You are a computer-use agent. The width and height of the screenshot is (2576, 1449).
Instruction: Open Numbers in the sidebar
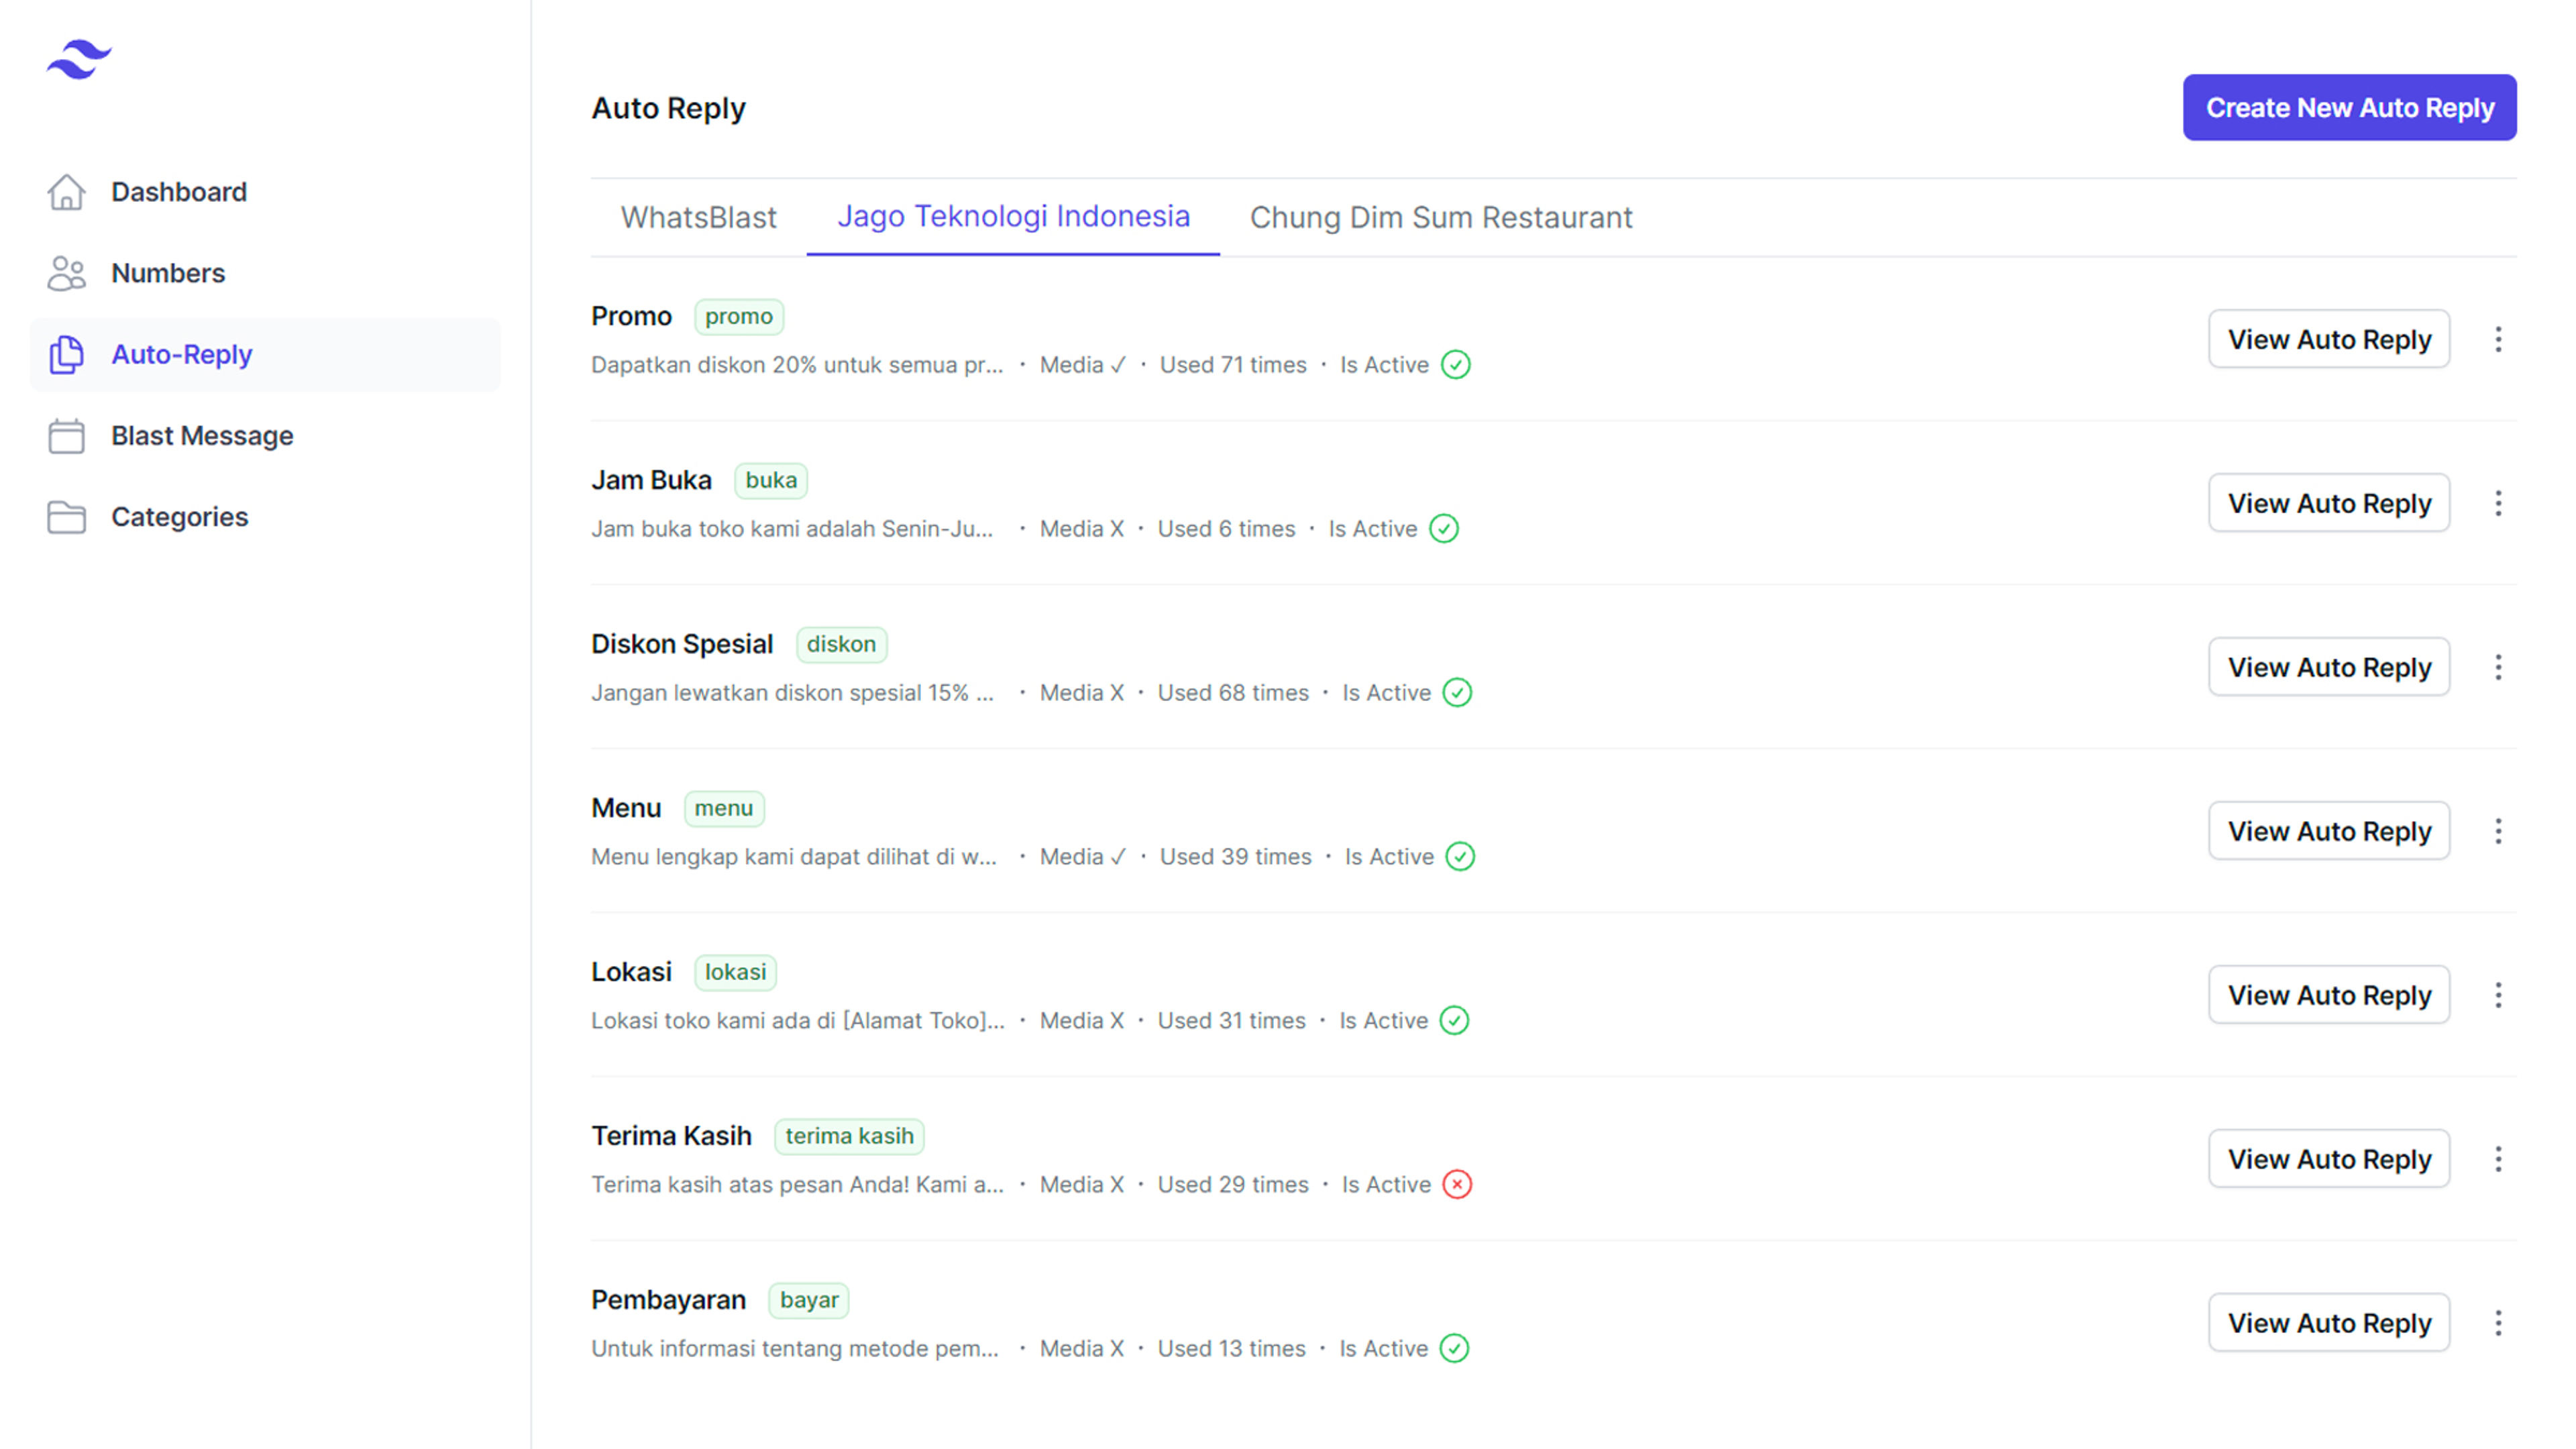pyautogui.click(x=265, y=273)
